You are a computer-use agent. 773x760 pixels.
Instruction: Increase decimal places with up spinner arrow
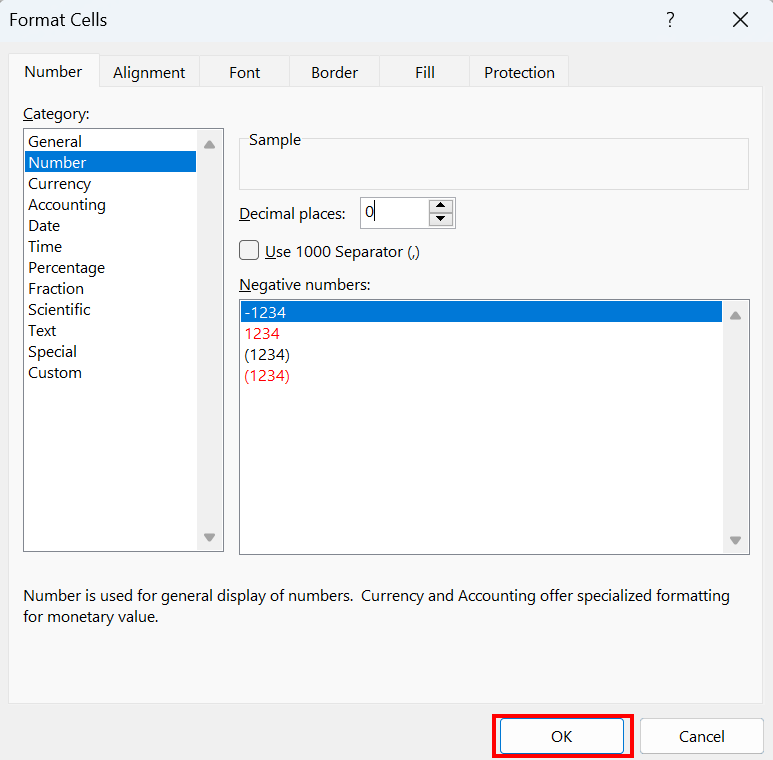click(441, 206)
